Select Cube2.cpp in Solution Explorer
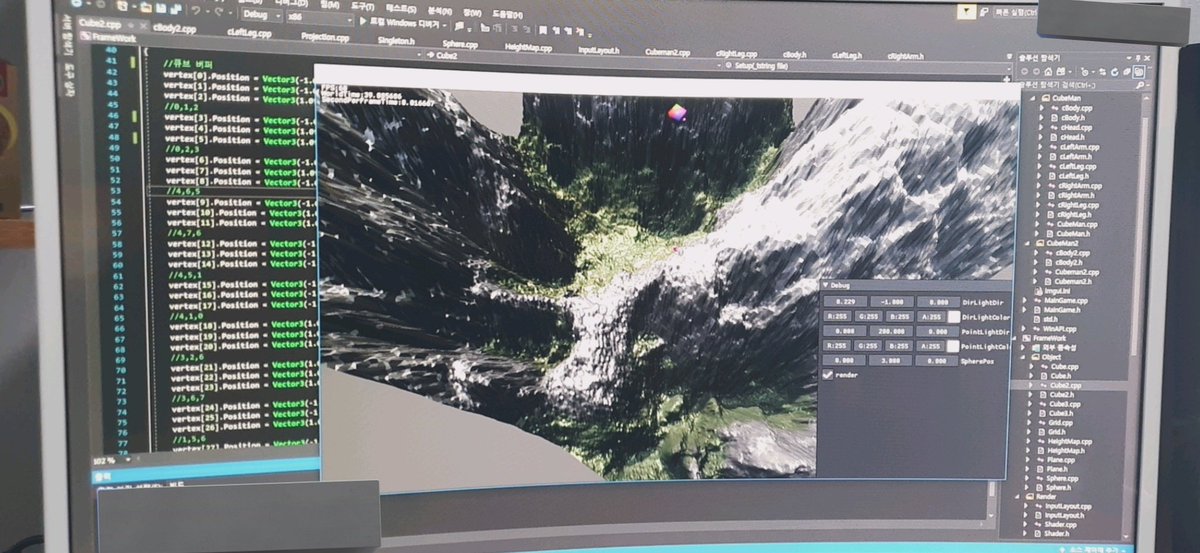Image resolution: width=1200 pixels, height=553 pixels. pyautogui.click(x=1065, y=385)
